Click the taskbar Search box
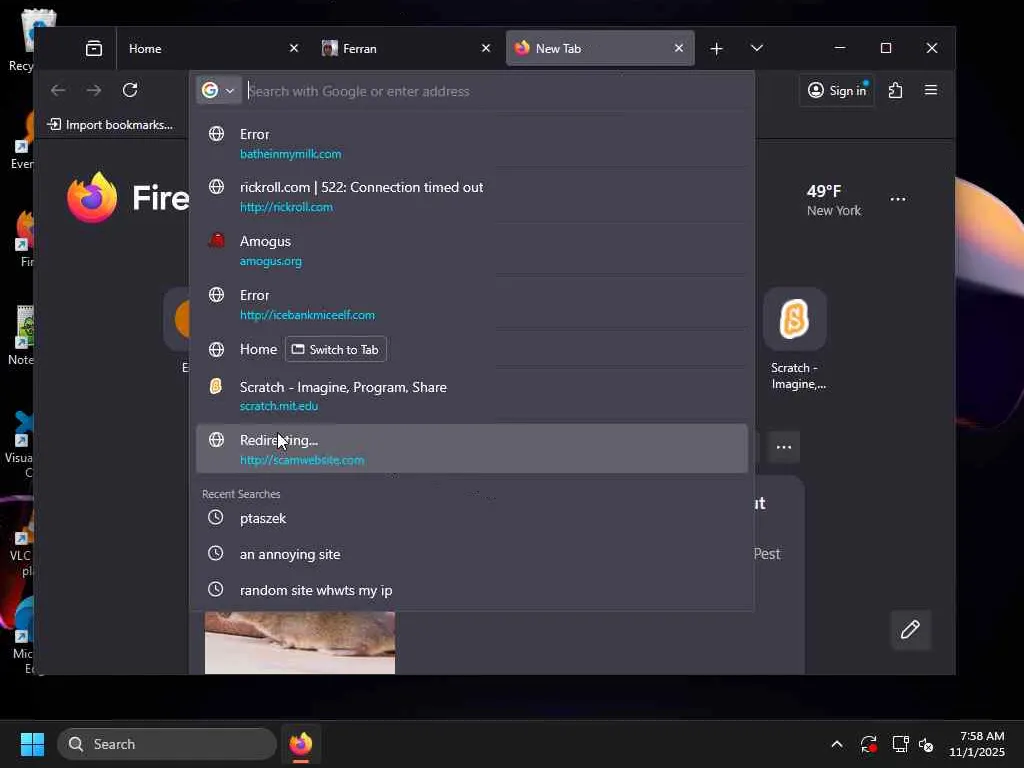Image resolution: width=1024 pixels, height=768 pixels. click(x=167, y=744)
